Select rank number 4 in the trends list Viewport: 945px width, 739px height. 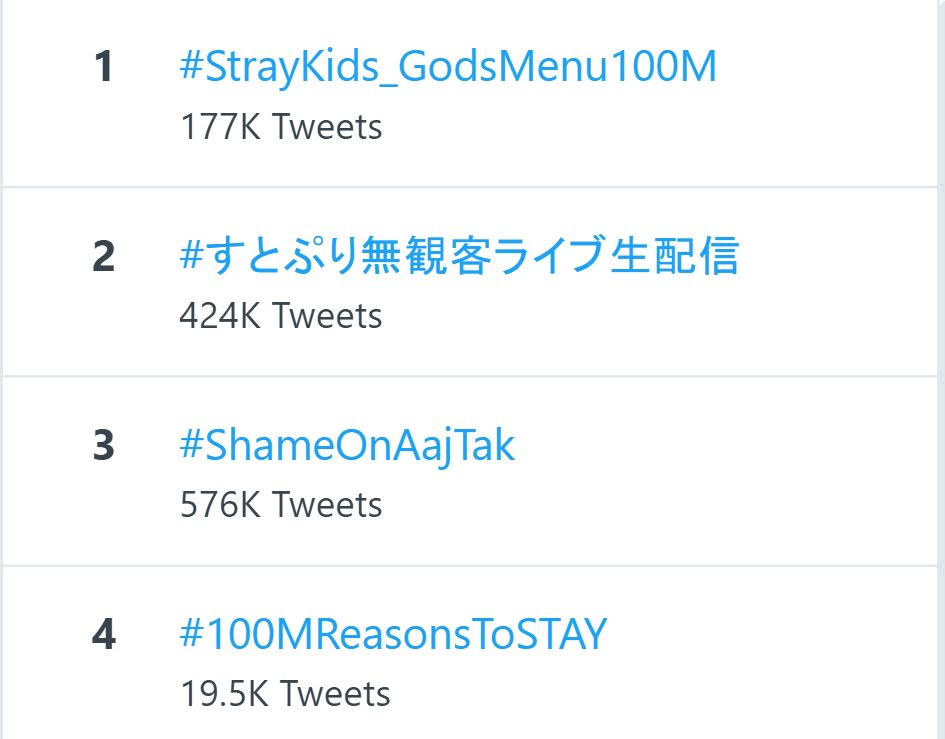(104, 634)
